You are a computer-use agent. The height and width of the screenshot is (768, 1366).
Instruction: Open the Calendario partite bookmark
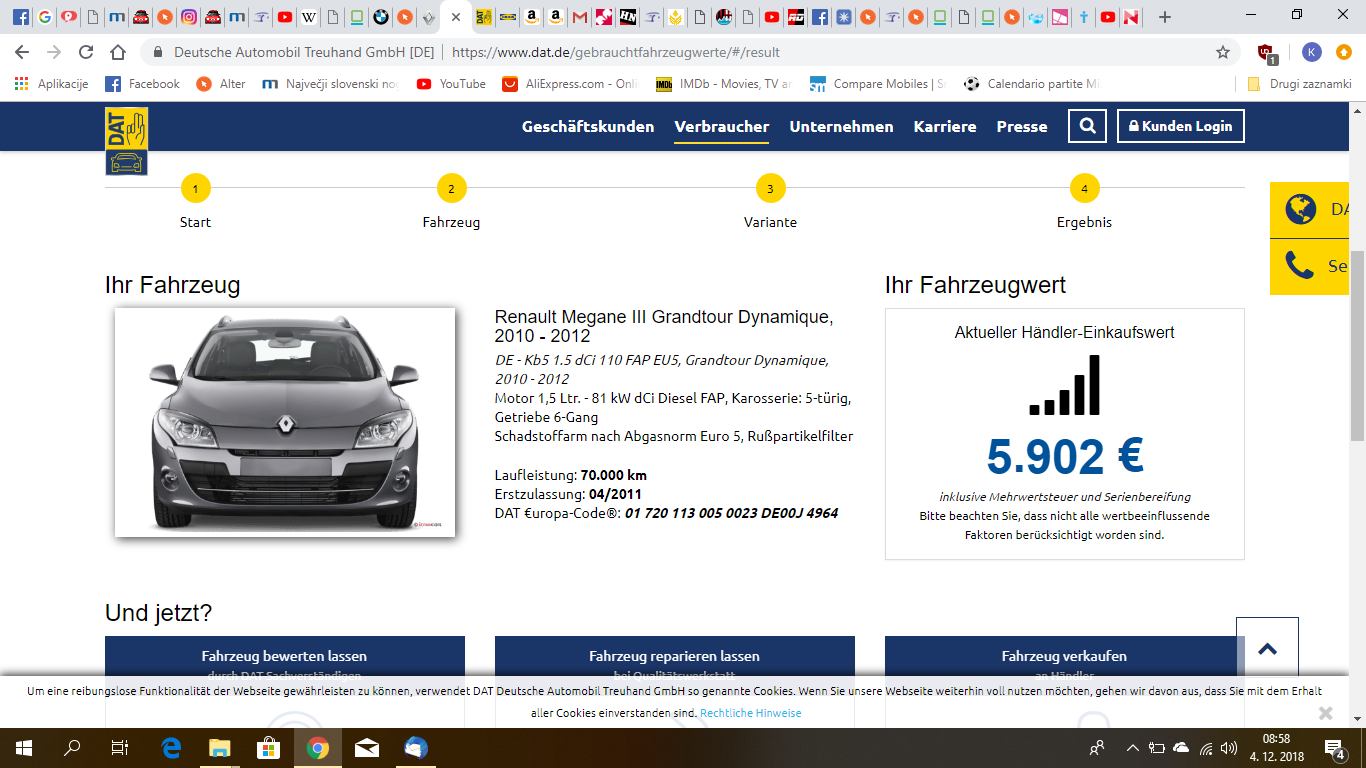[x=1031, y=84]
